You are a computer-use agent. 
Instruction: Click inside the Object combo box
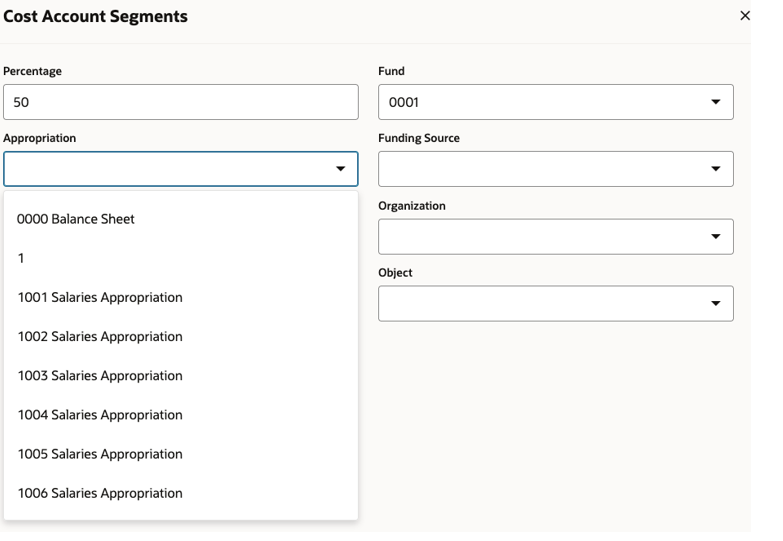[540, 303]
